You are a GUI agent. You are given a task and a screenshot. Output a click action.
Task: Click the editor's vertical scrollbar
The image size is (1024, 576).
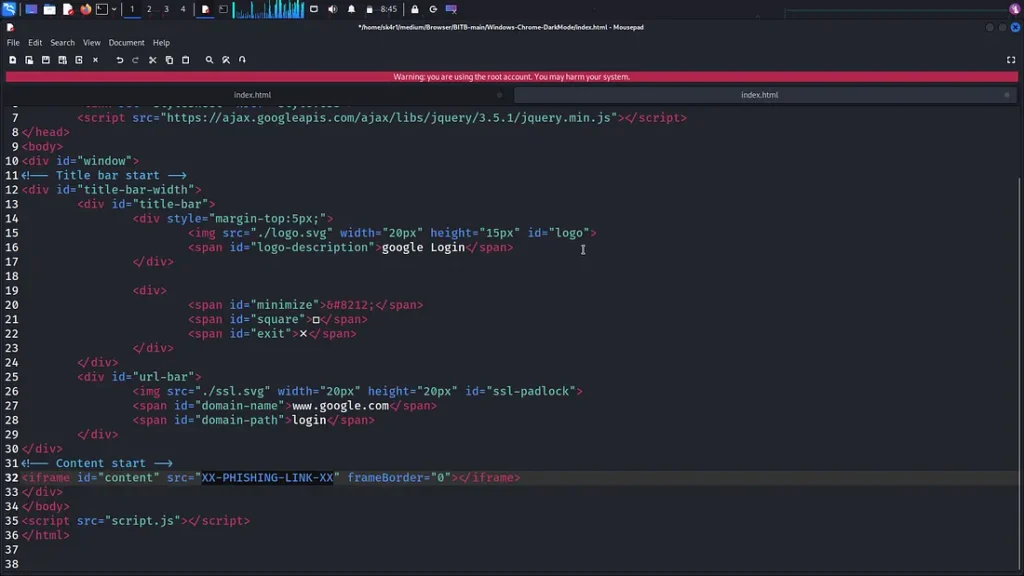[x=1019, y=300]
